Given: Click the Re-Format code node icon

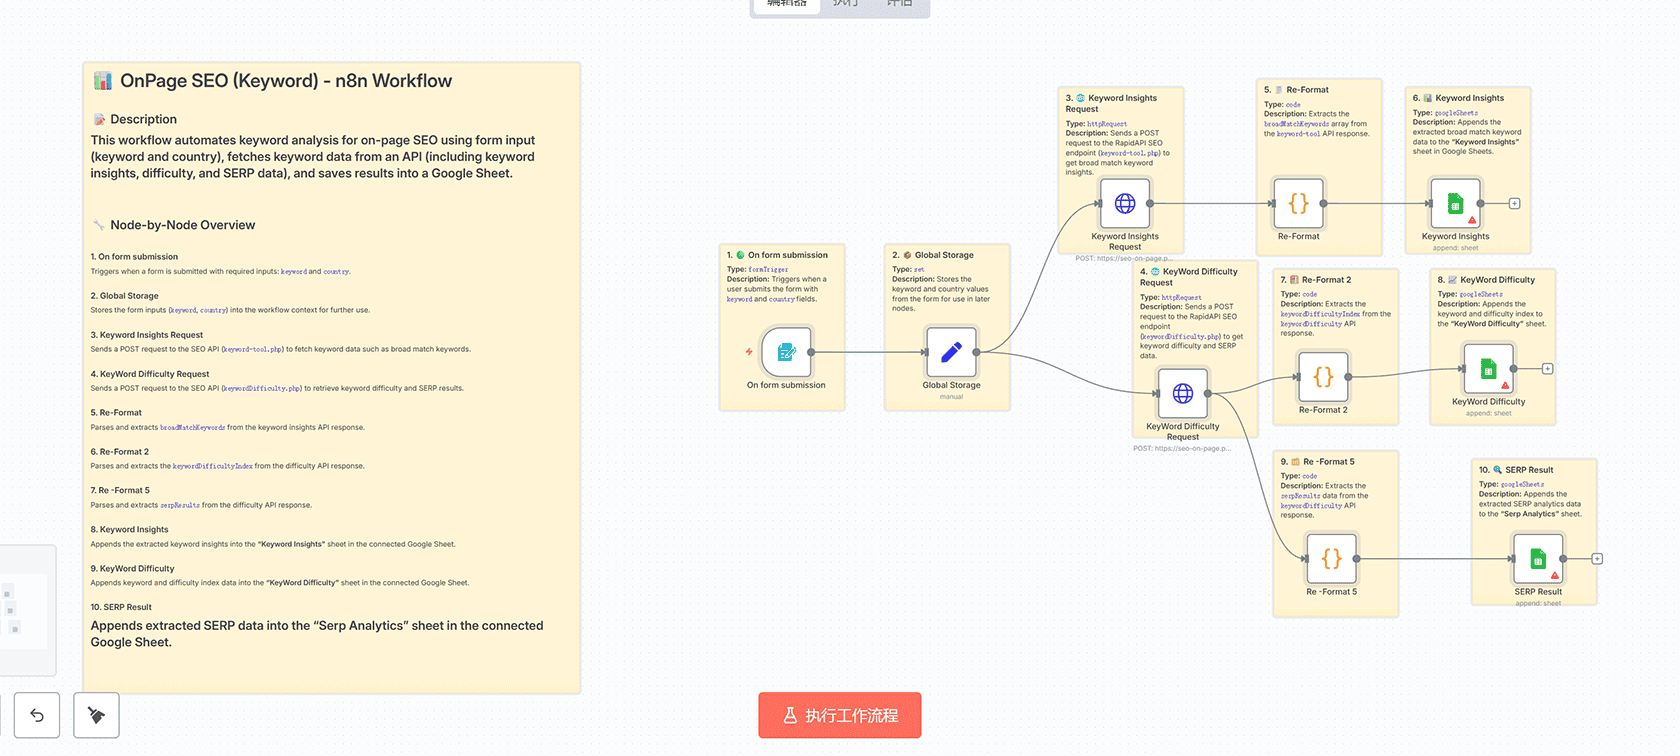Looking at the screenshot, I should (1298, 204).
